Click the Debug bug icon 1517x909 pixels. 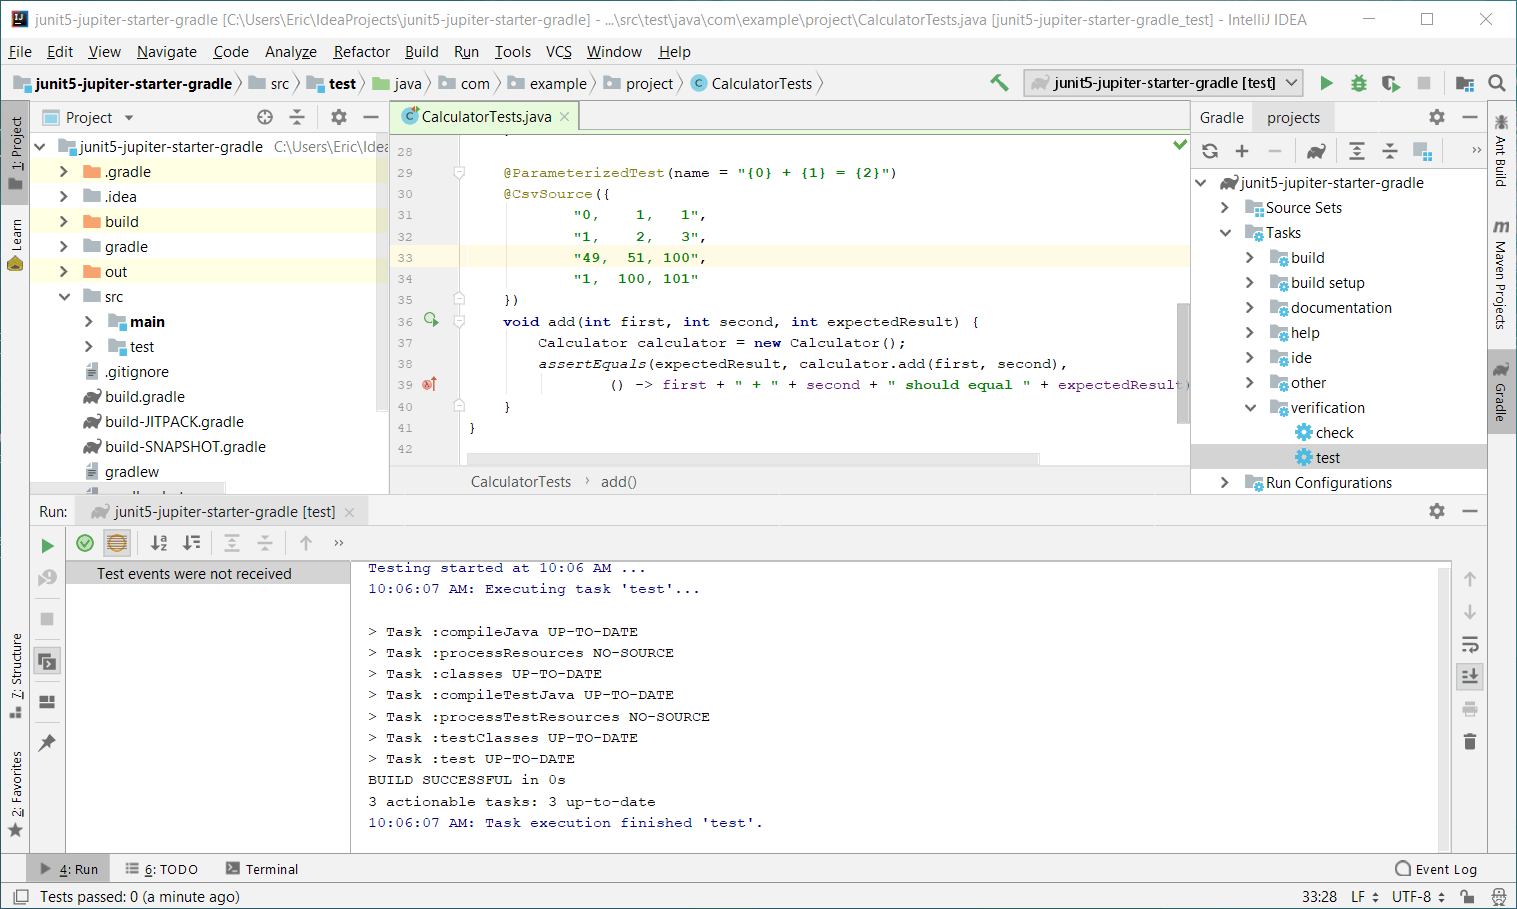click(1358, 84)
